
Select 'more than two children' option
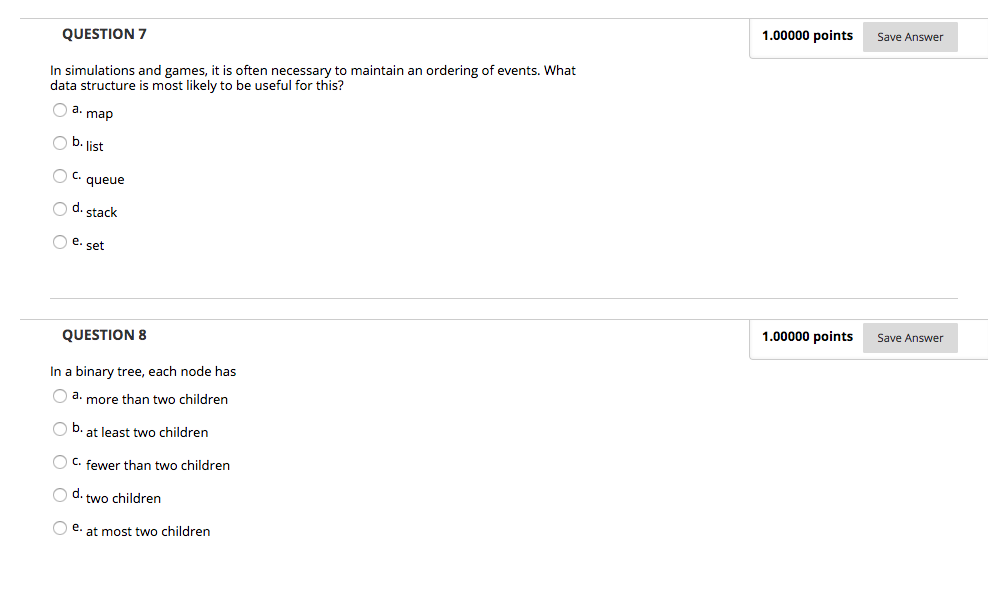click(x=60, y=397)
